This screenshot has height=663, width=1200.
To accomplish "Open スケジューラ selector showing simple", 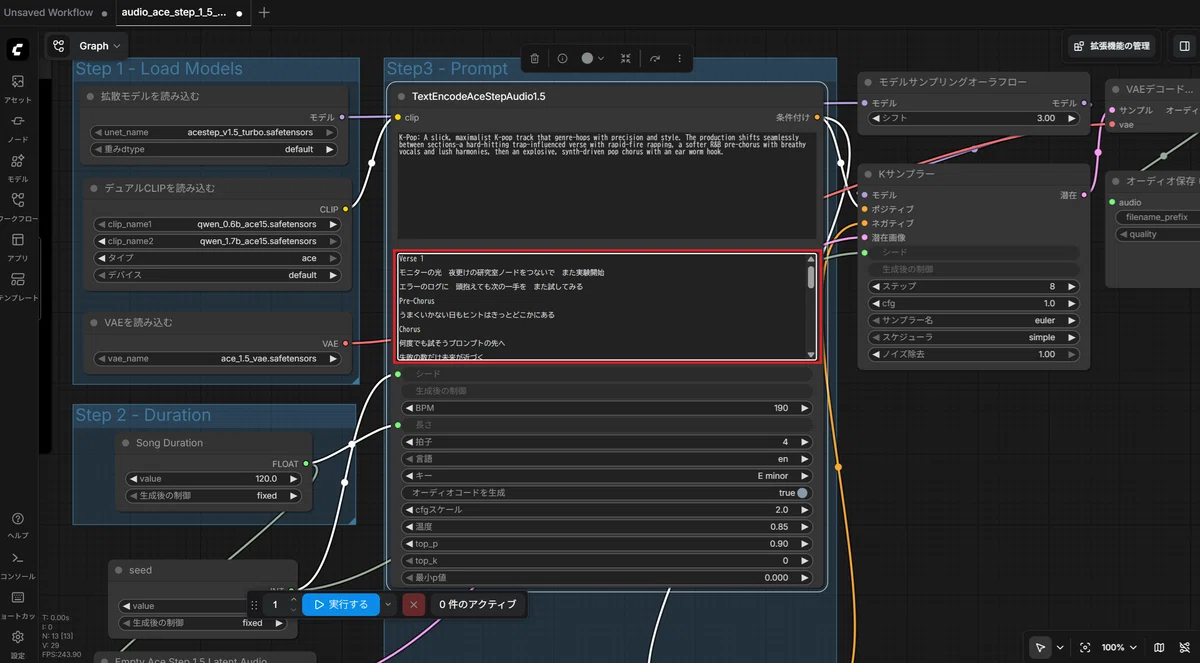I will pyautogui.click(x=974, y=338).
